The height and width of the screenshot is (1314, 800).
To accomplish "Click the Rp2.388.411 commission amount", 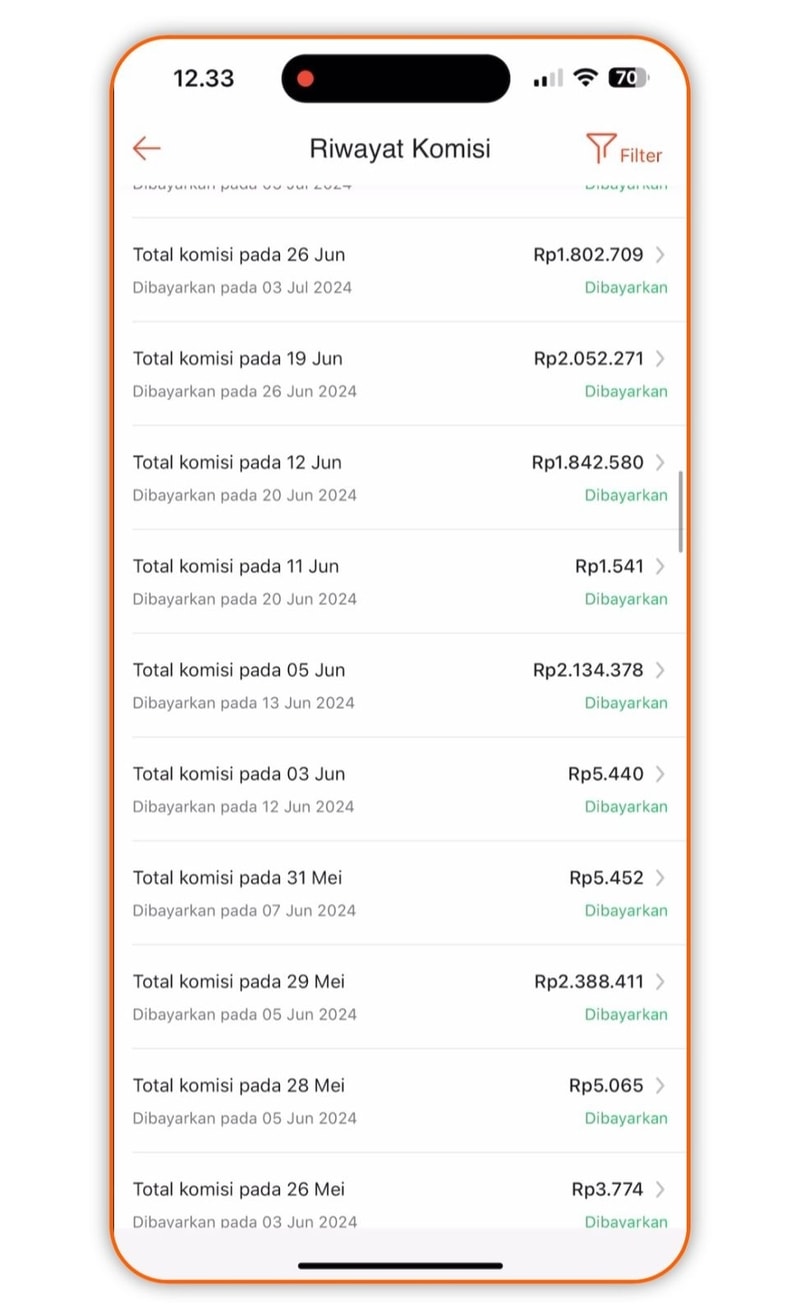I will [x=589, y=982].
